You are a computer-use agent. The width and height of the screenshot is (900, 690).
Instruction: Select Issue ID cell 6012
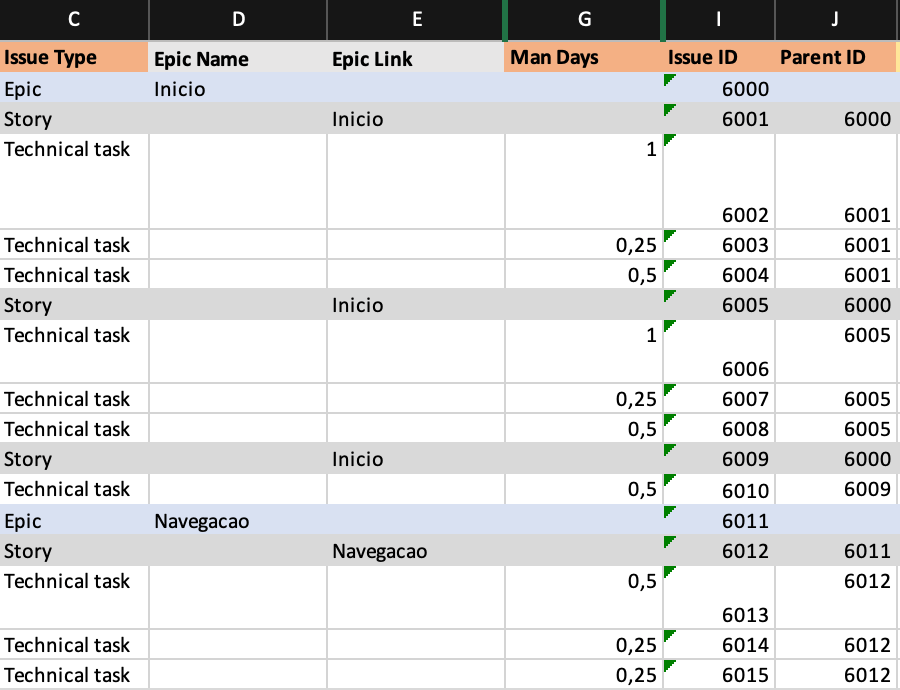(x=719, y=551)
